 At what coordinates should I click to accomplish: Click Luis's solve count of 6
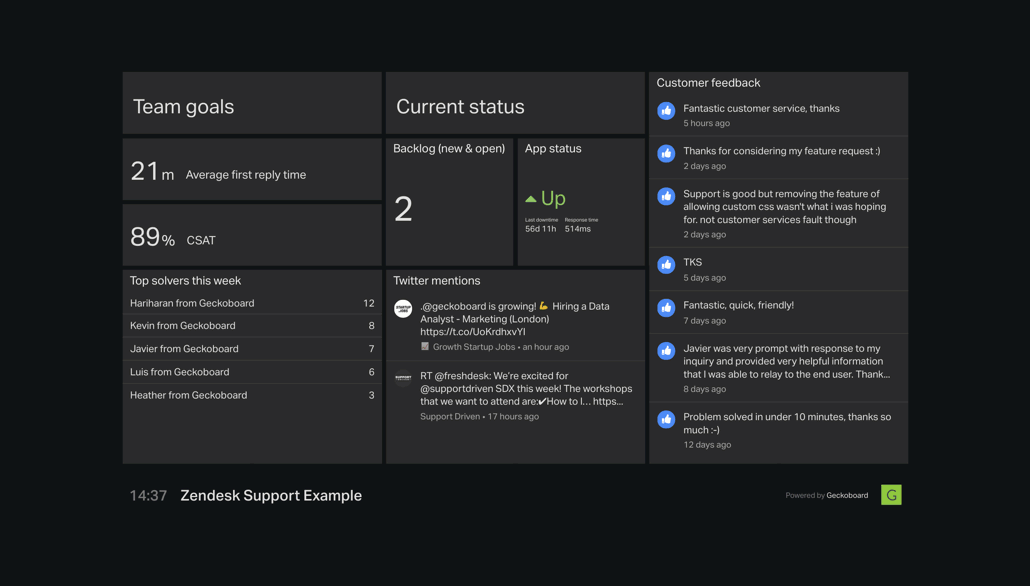(371, 372)
